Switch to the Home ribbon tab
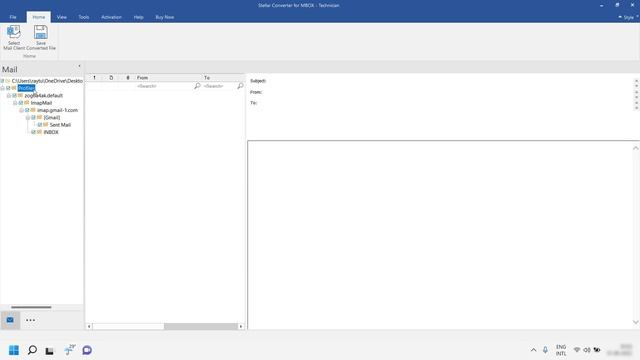Image resolution: width=640 pixels, height=360 pixels. pos(39,17)
